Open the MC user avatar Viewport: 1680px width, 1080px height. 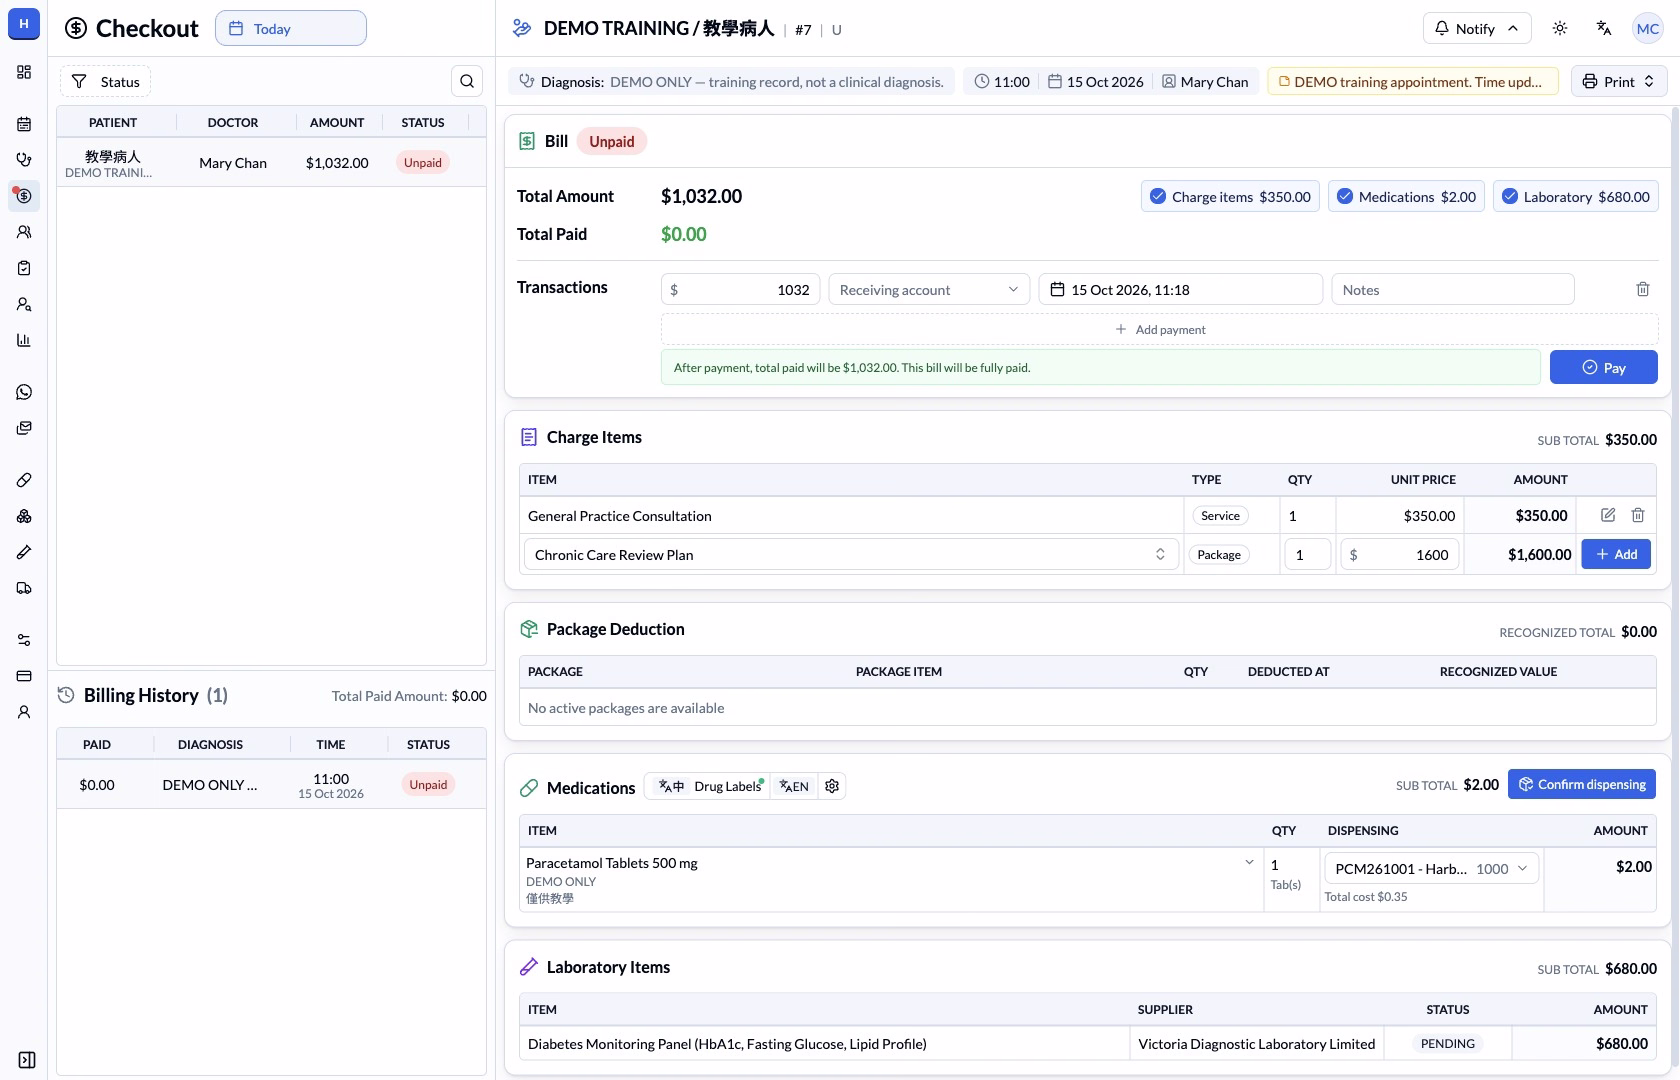click(x=1648, y=28)
